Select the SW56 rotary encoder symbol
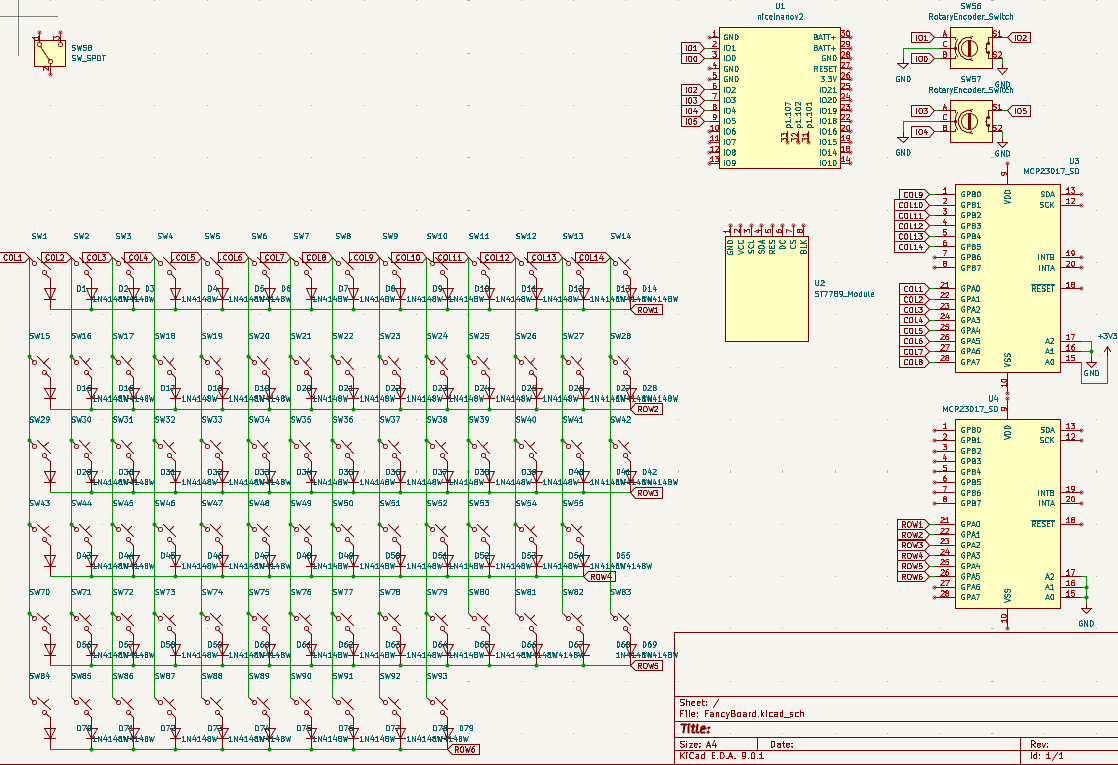The width and height of the screenshot is (1118, 765). (967, 47)
